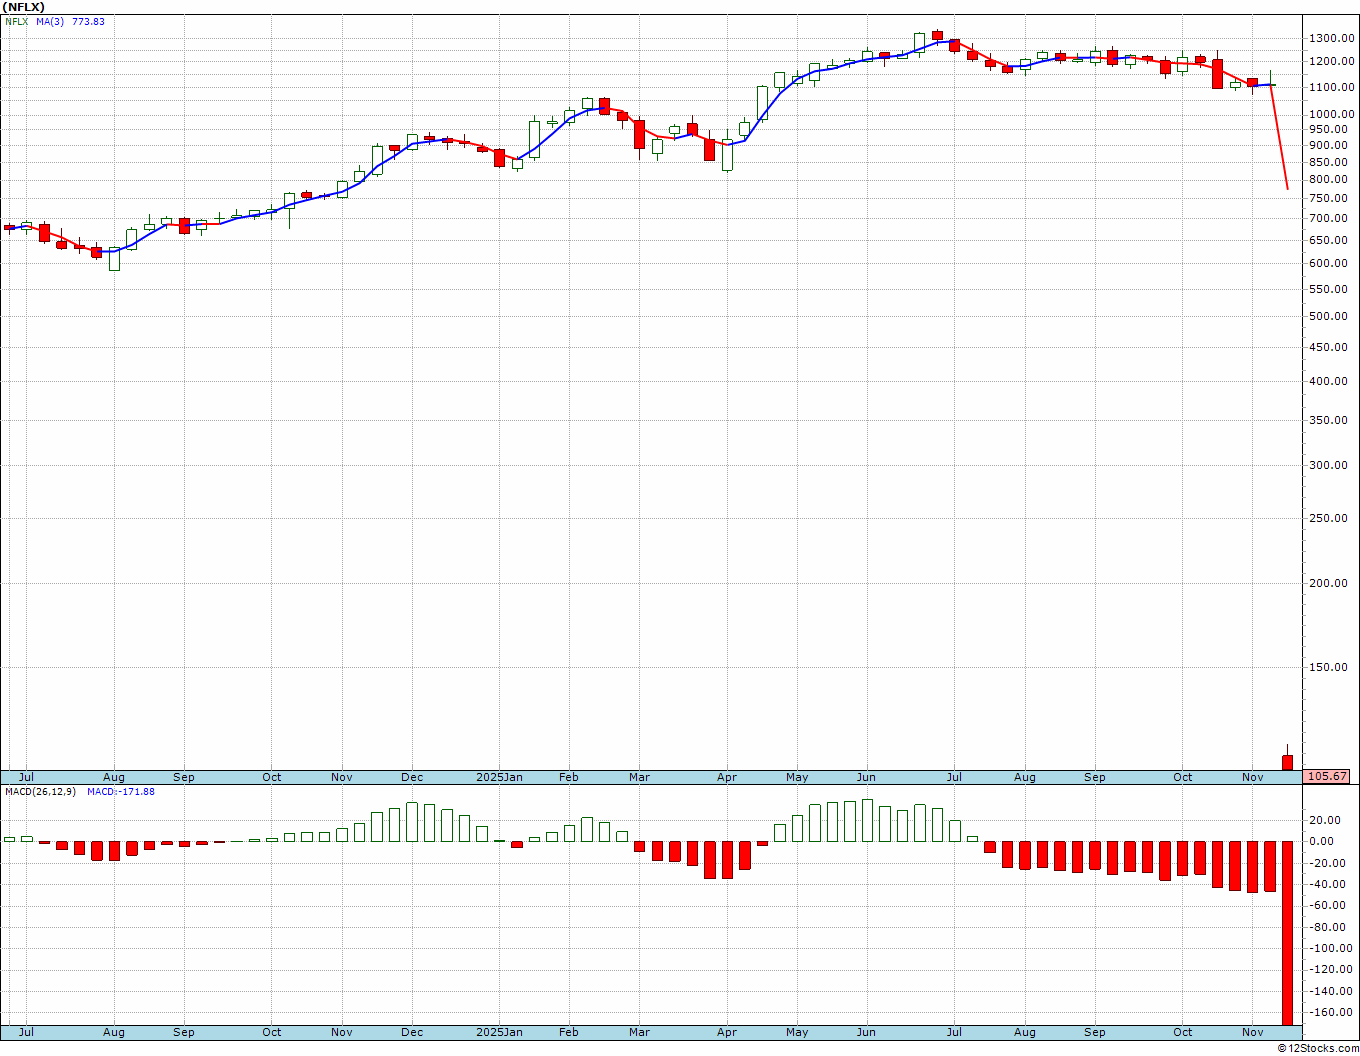The image size is (1360, 1056).
Task: Click the 900.00 price axis label
Action: [x=1328, y=145]
